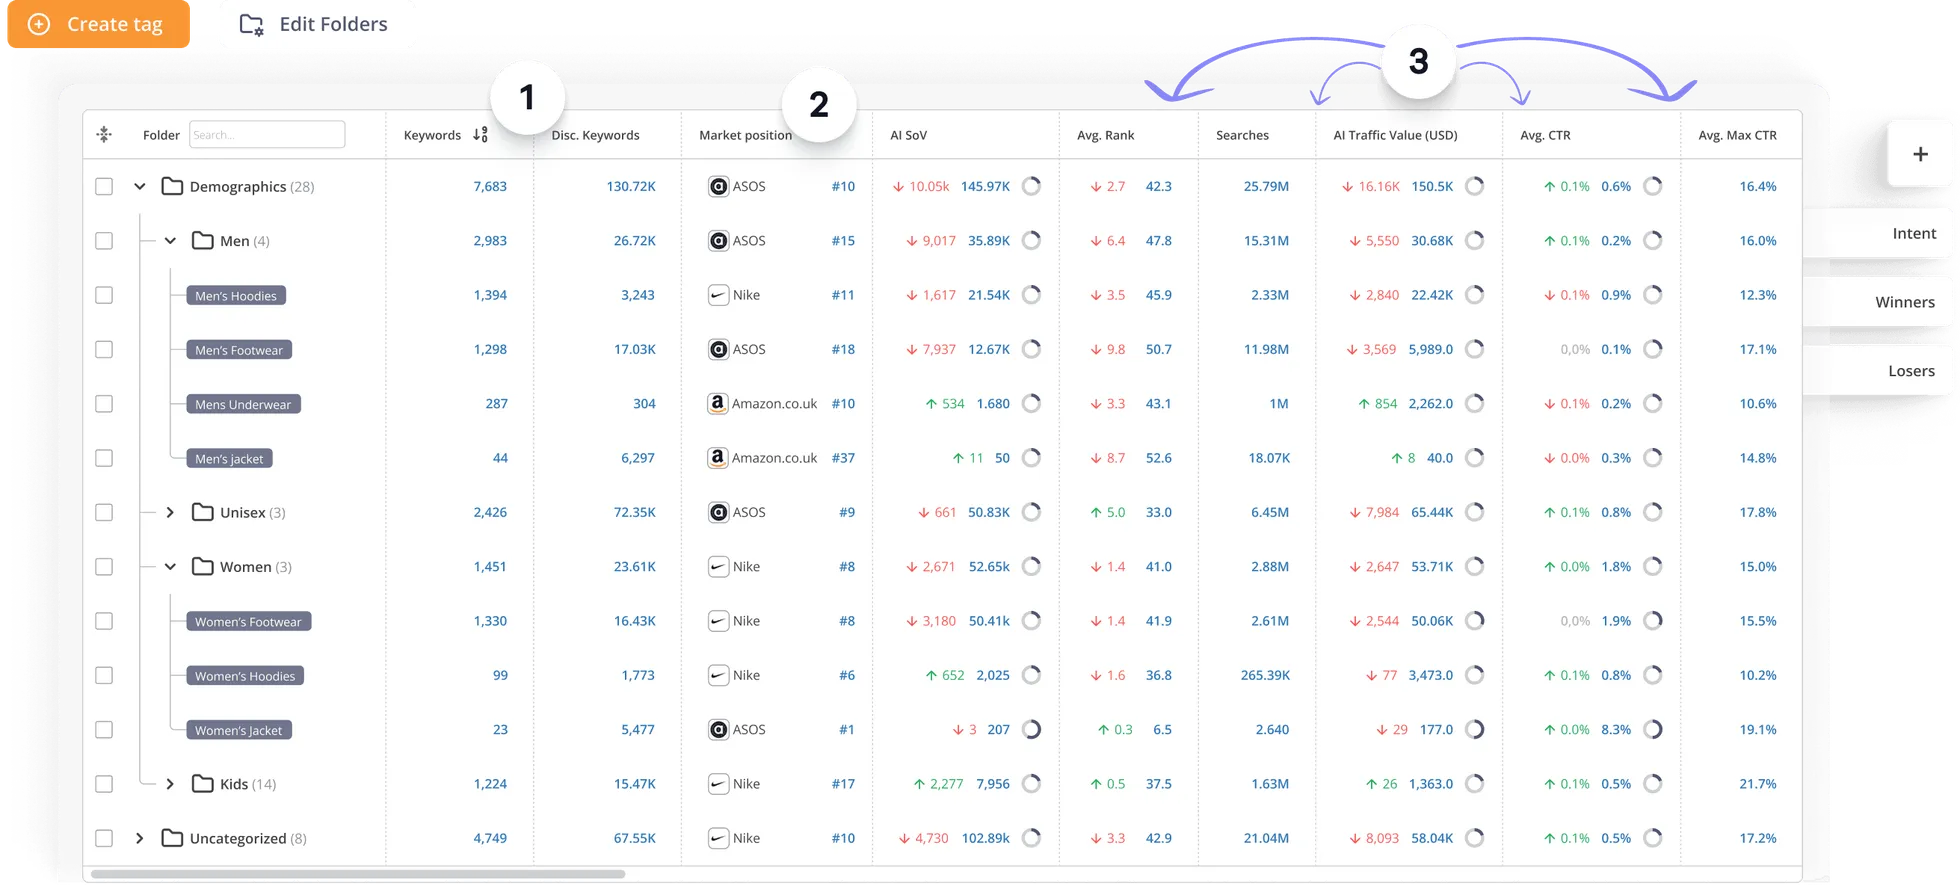Click Nike logo in Men's Hoodies row
1960x887 pixels.
718,295
